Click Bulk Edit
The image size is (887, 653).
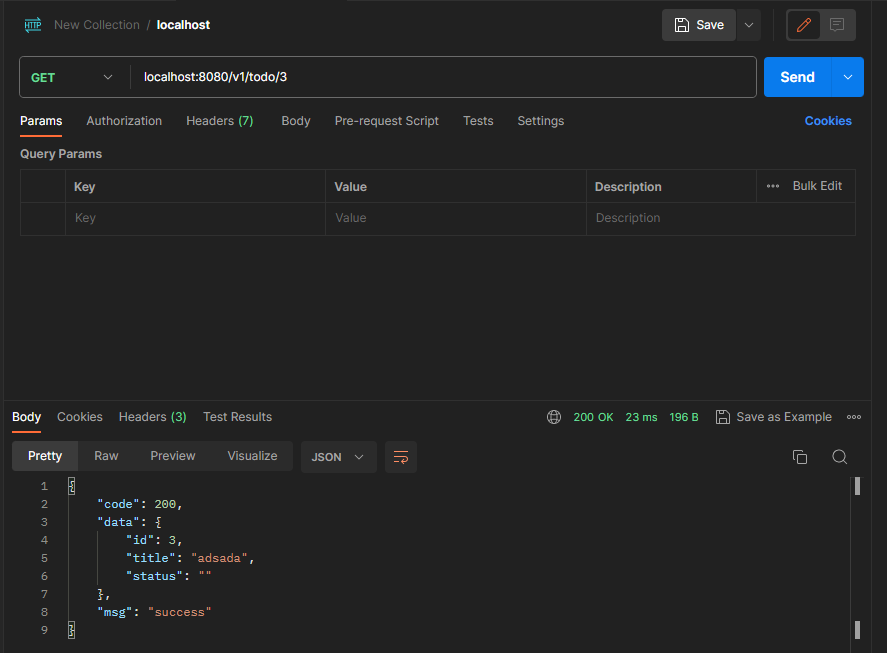pos(817,186)
